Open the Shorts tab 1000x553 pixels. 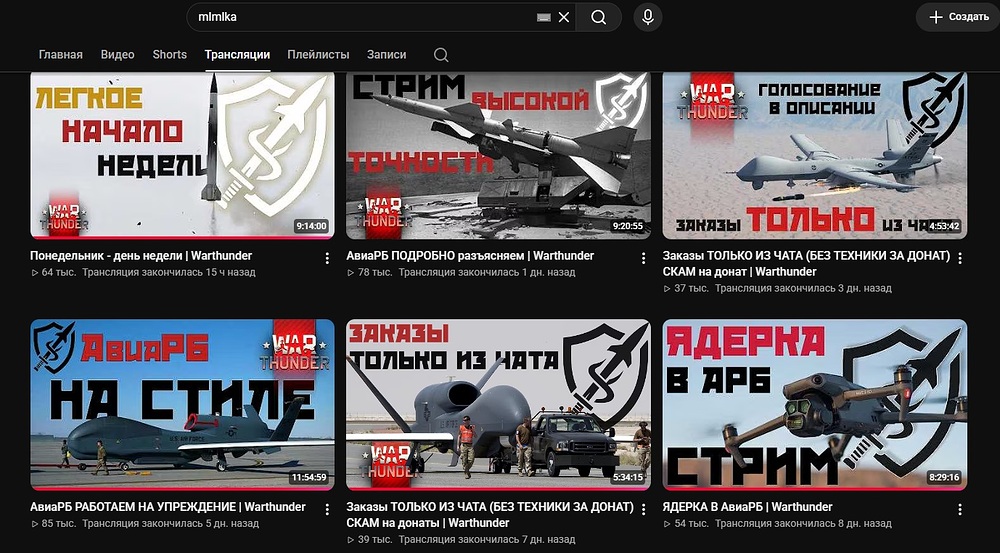(170, 55)
